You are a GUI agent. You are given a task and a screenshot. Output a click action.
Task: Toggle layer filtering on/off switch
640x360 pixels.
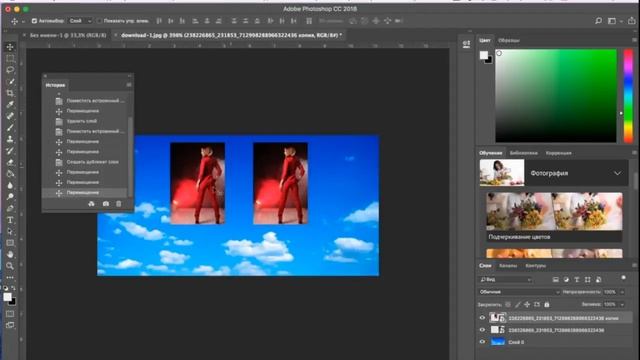click(x=623, y=278)
